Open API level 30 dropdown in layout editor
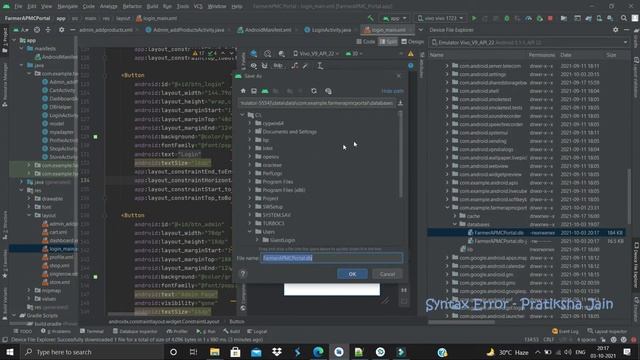640x360 pixels. tap(354, 53)
